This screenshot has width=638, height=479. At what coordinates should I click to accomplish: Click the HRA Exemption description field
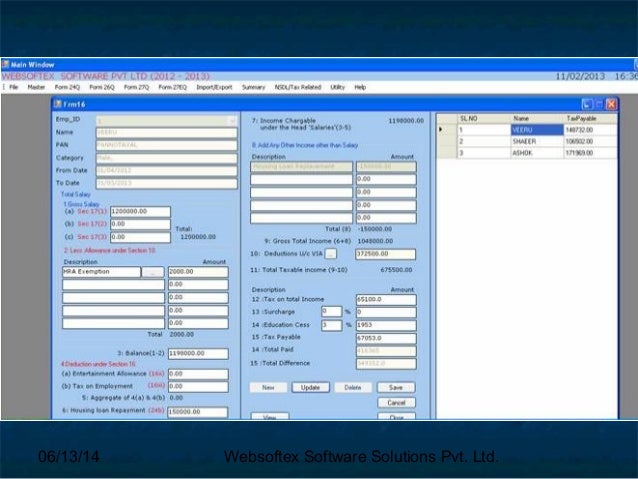101,272
